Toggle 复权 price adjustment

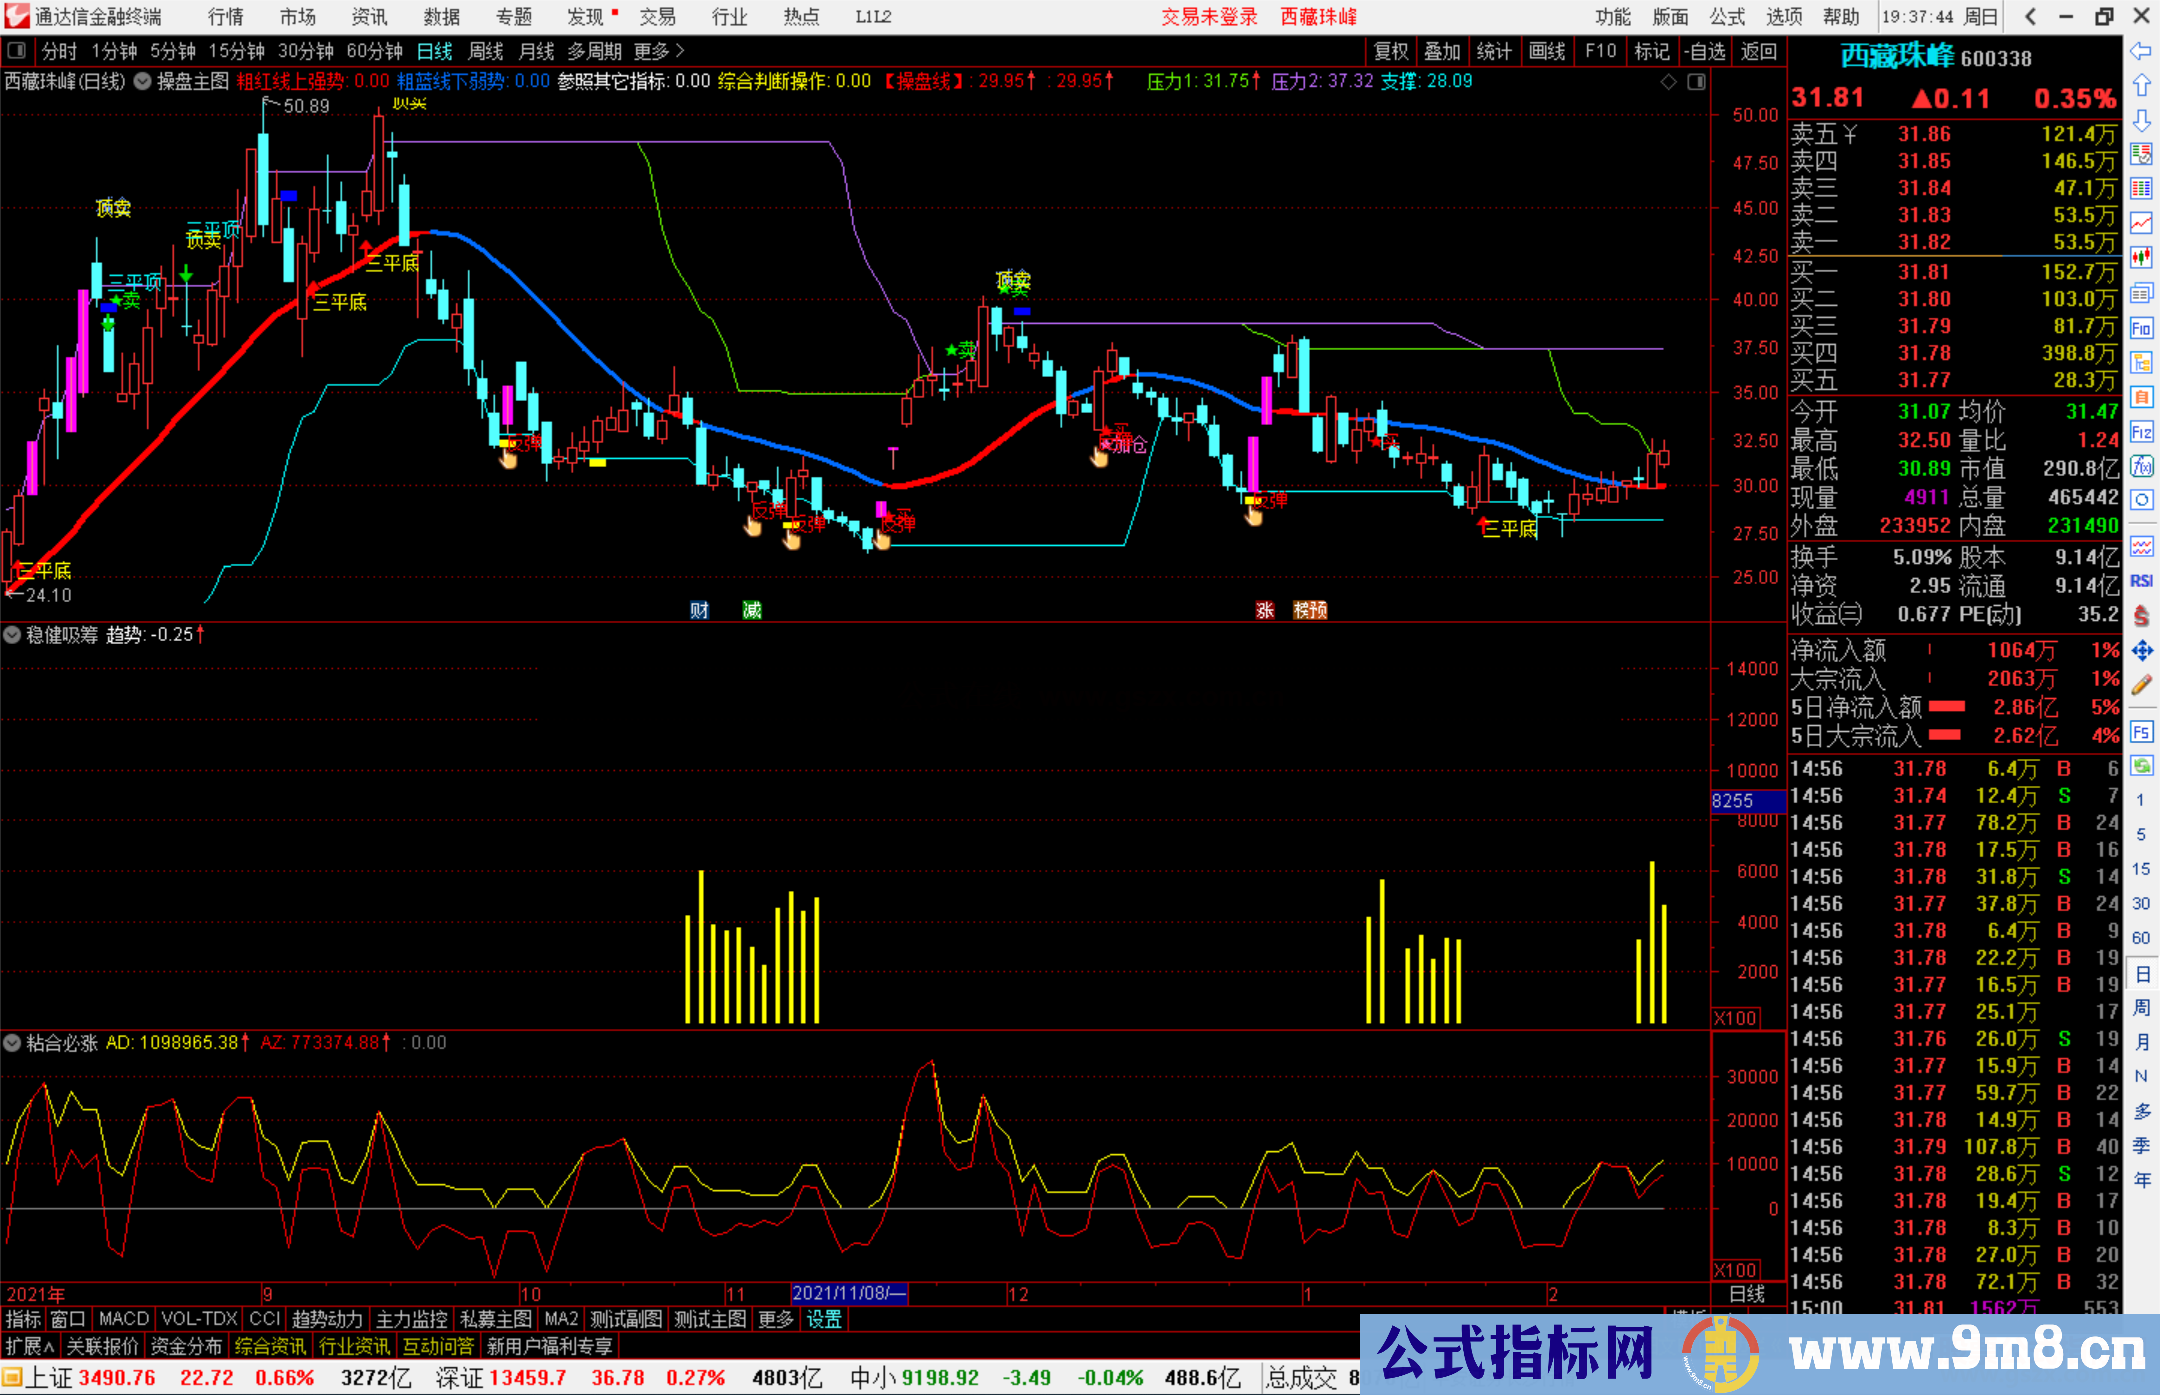point(1390,51)
